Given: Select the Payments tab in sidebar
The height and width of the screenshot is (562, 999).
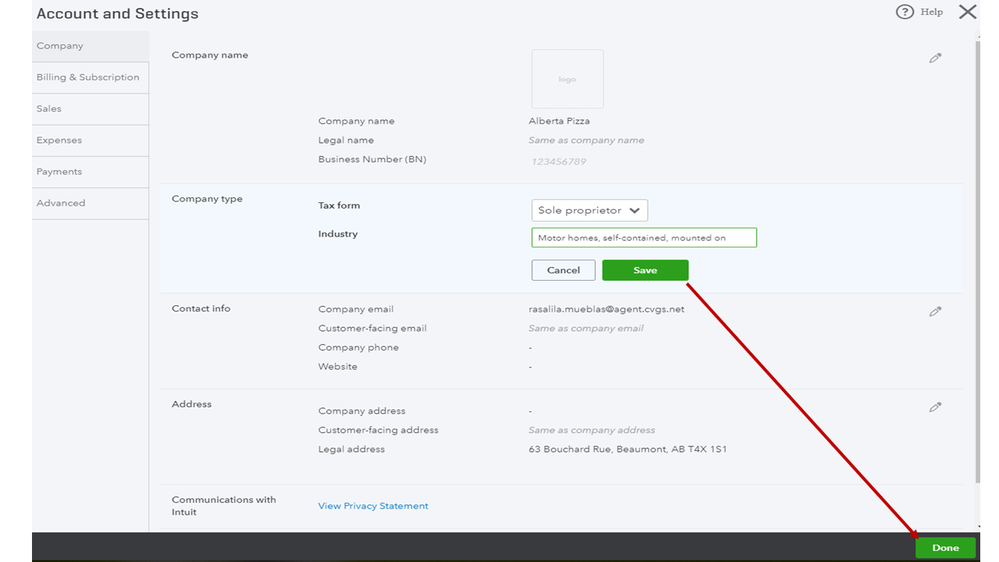Looking at the screenshot, I should click(59, 172).
